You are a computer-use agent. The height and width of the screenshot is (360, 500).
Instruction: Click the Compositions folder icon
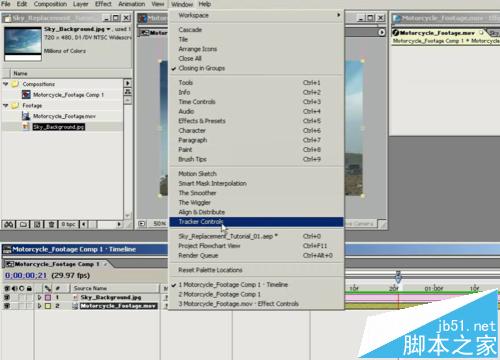[15, 84]
